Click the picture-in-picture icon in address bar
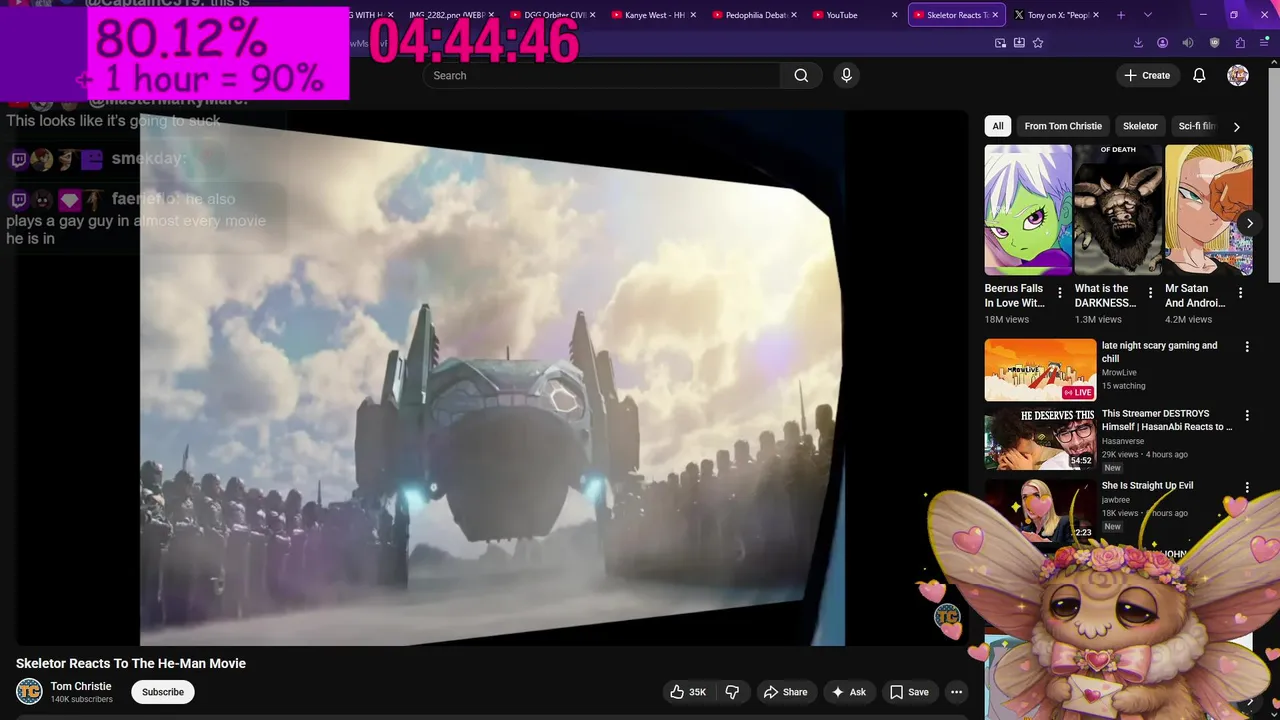The image size is (1280, 720). 1001,43
